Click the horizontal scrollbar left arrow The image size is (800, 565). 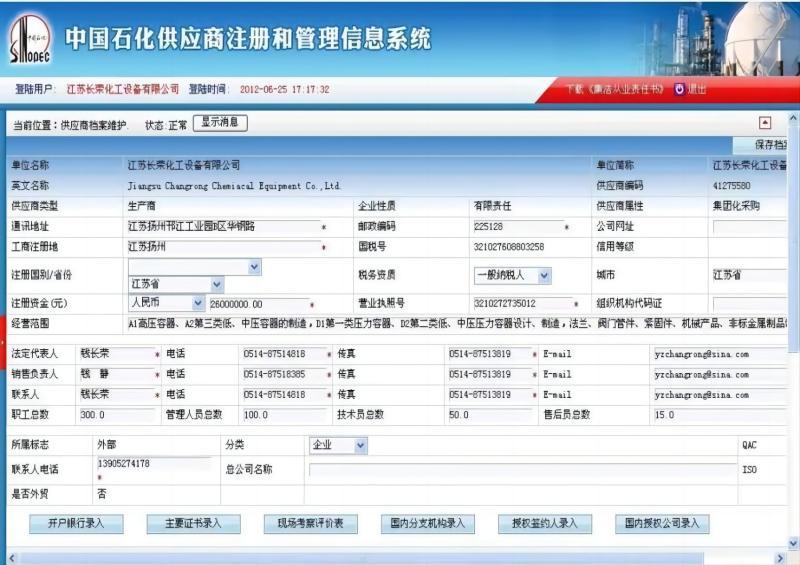coord(12,558)
